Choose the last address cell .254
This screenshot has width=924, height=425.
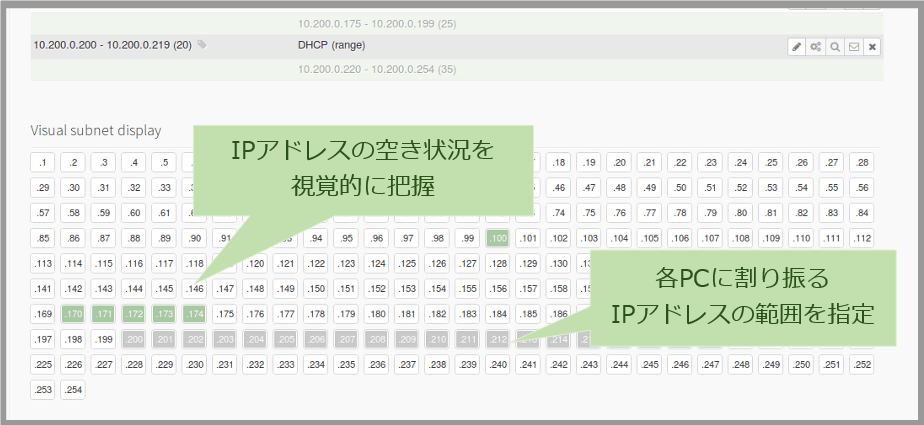[x=73, y=390]
